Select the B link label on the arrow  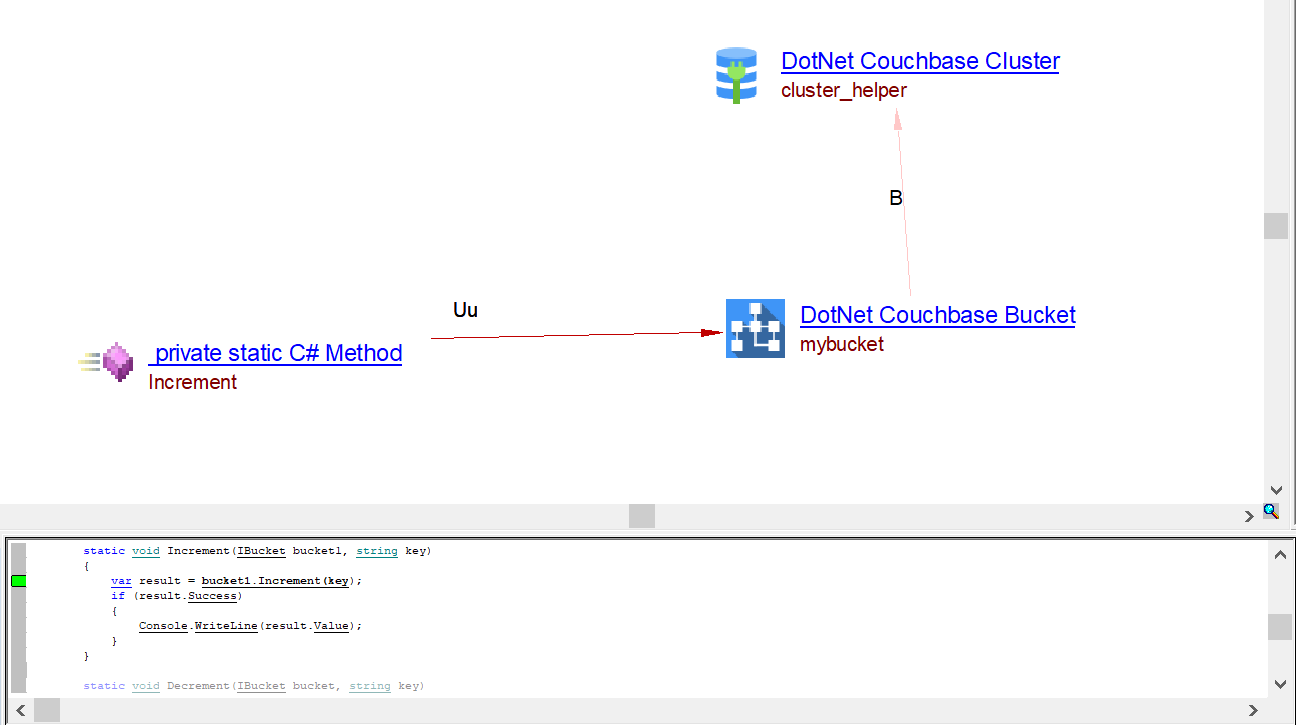[x=896, y=198]
